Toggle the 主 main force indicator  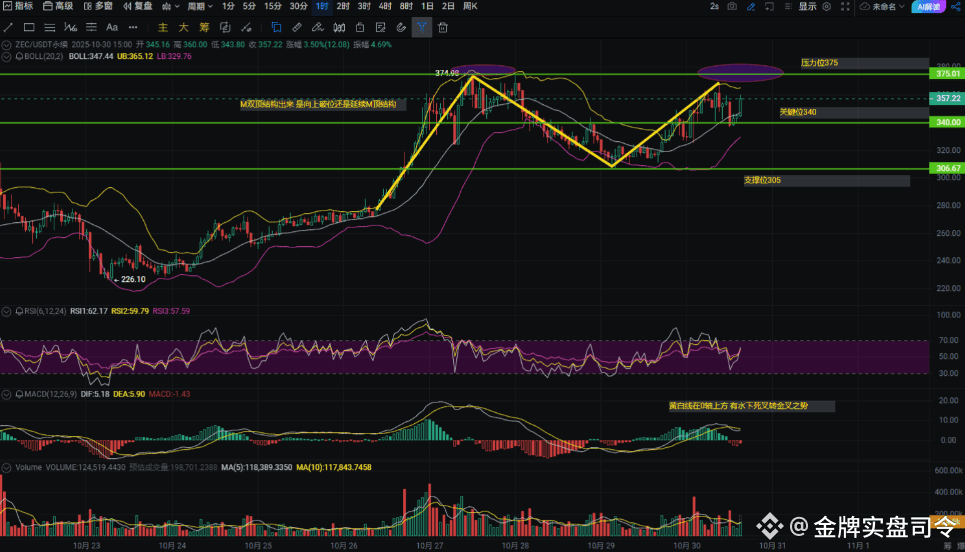pyautogui.click(x=162, y=28)
